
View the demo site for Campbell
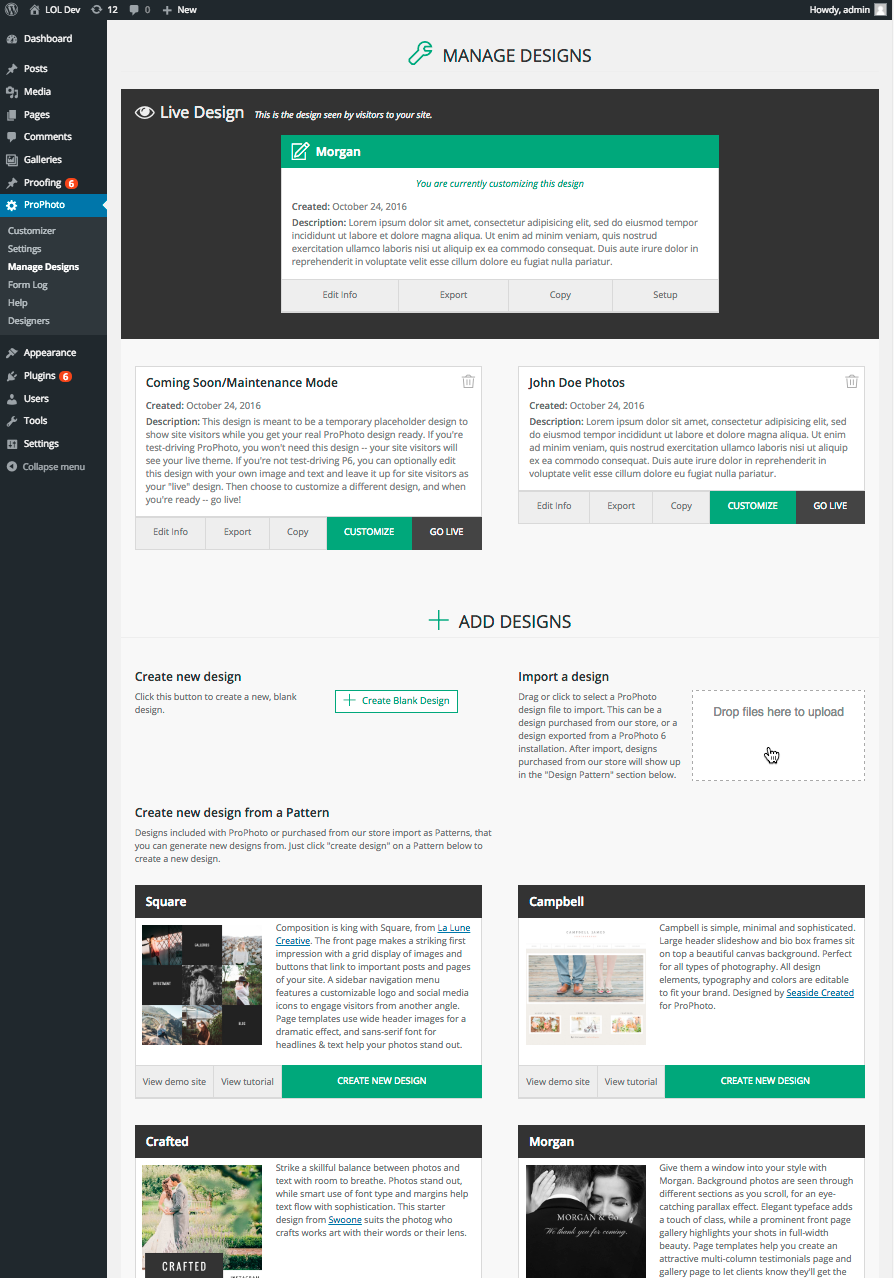click(558, 1082)
